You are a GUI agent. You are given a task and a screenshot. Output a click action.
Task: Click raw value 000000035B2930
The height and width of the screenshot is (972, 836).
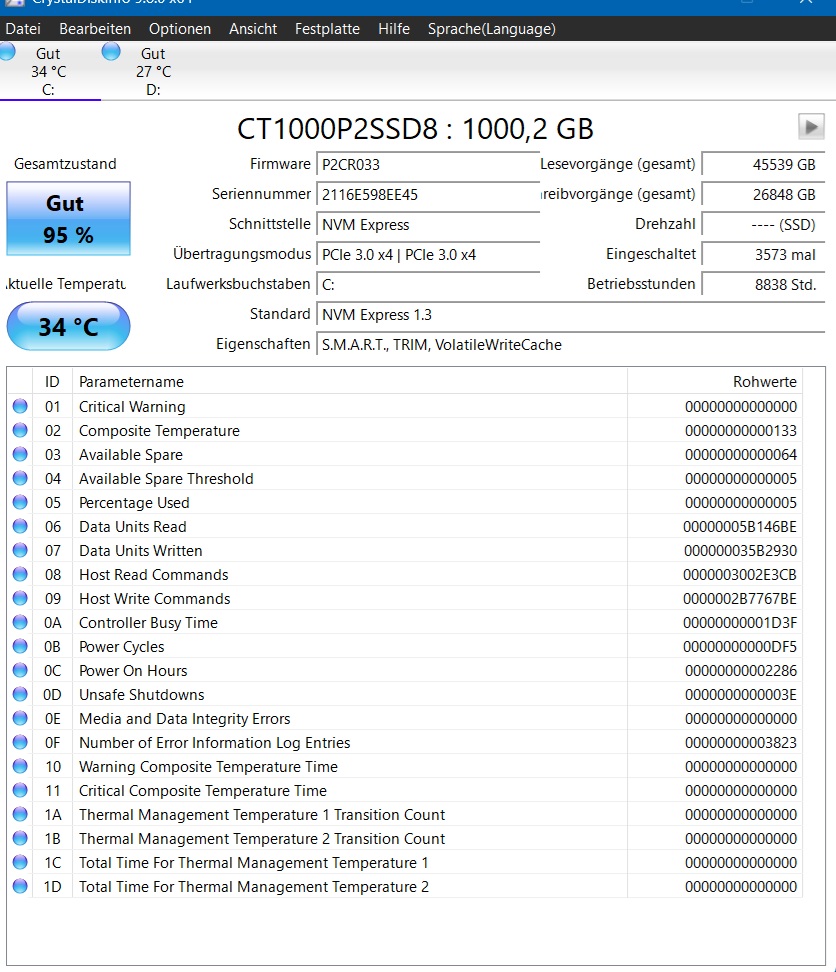(741, 551)
